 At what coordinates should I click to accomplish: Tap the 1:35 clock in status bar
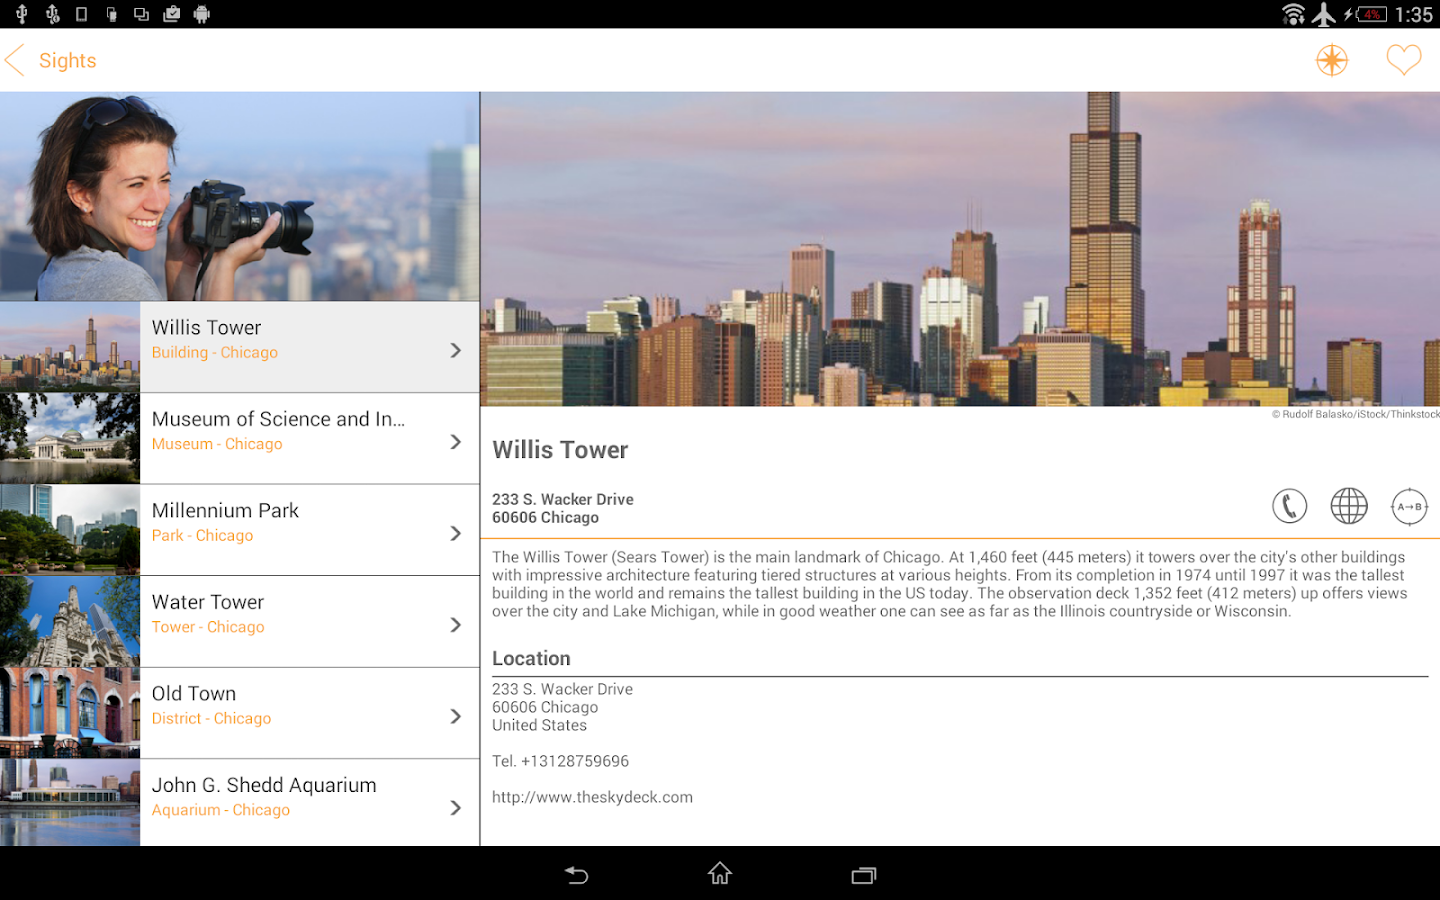1414,15
